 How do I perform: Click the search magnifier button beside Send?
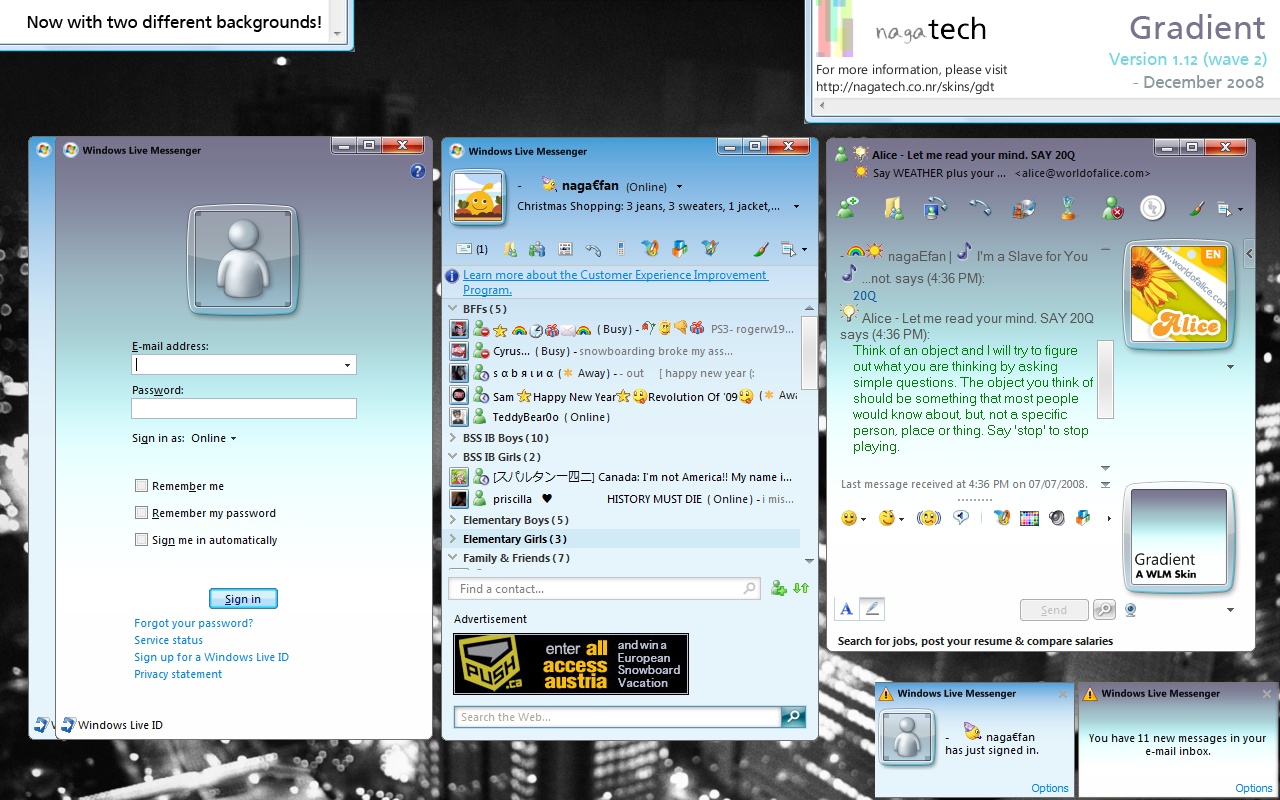pos(1103,609)
